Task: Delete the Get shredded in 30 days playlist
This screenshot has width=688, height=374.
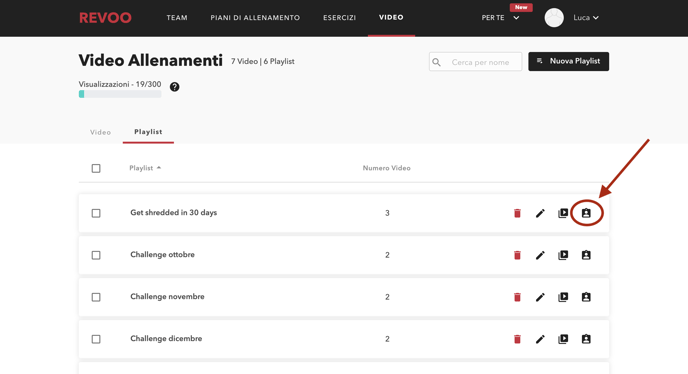Action: point(517,213)
